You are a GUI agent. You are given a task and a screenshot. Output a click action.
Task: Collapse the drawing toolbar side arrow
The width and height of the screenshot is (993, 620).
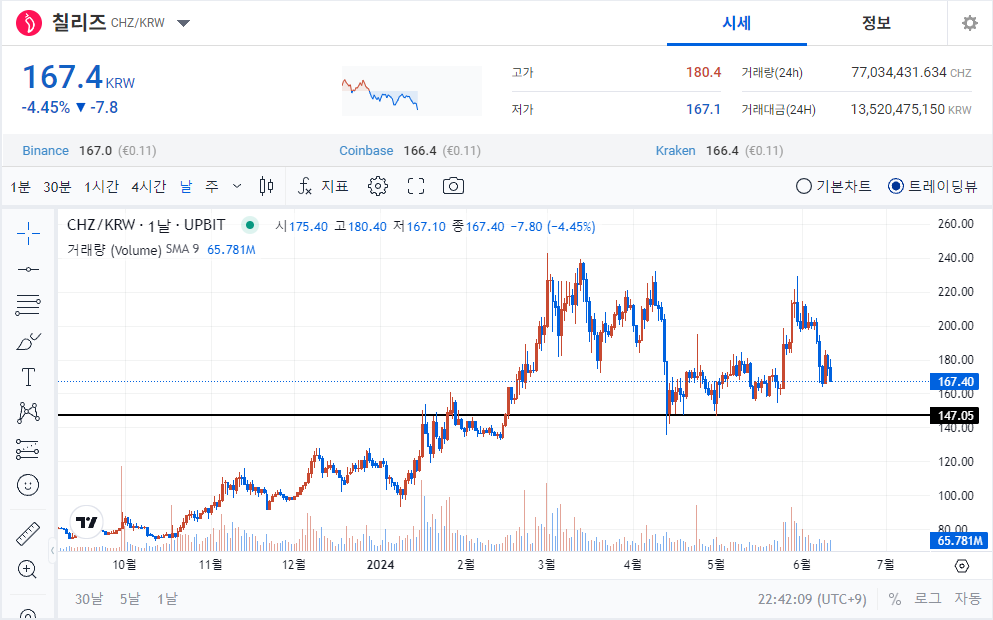point(53,550)
